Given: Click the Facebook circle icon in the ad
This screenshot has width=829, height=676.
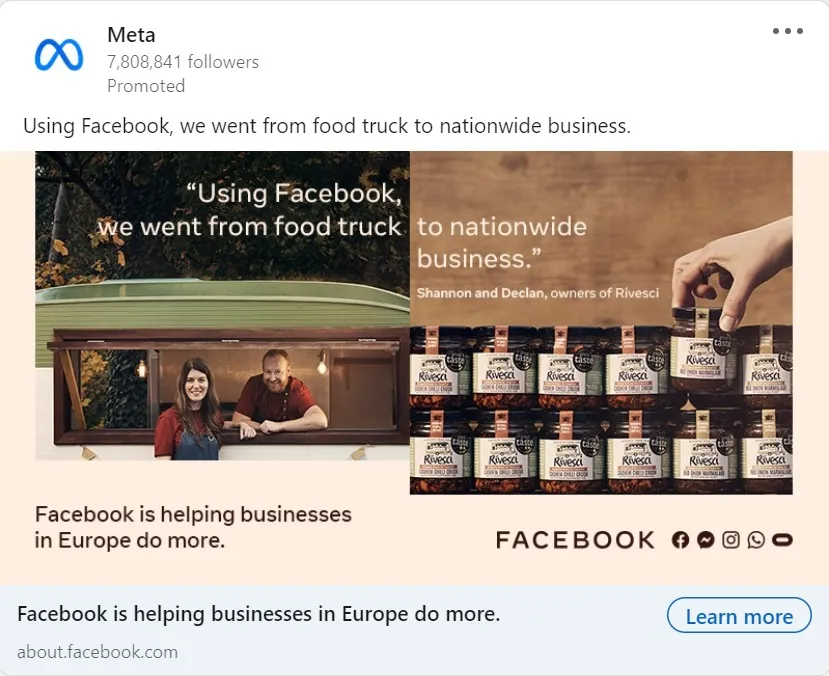Looking at the screenshot, I should coord(680,540).
